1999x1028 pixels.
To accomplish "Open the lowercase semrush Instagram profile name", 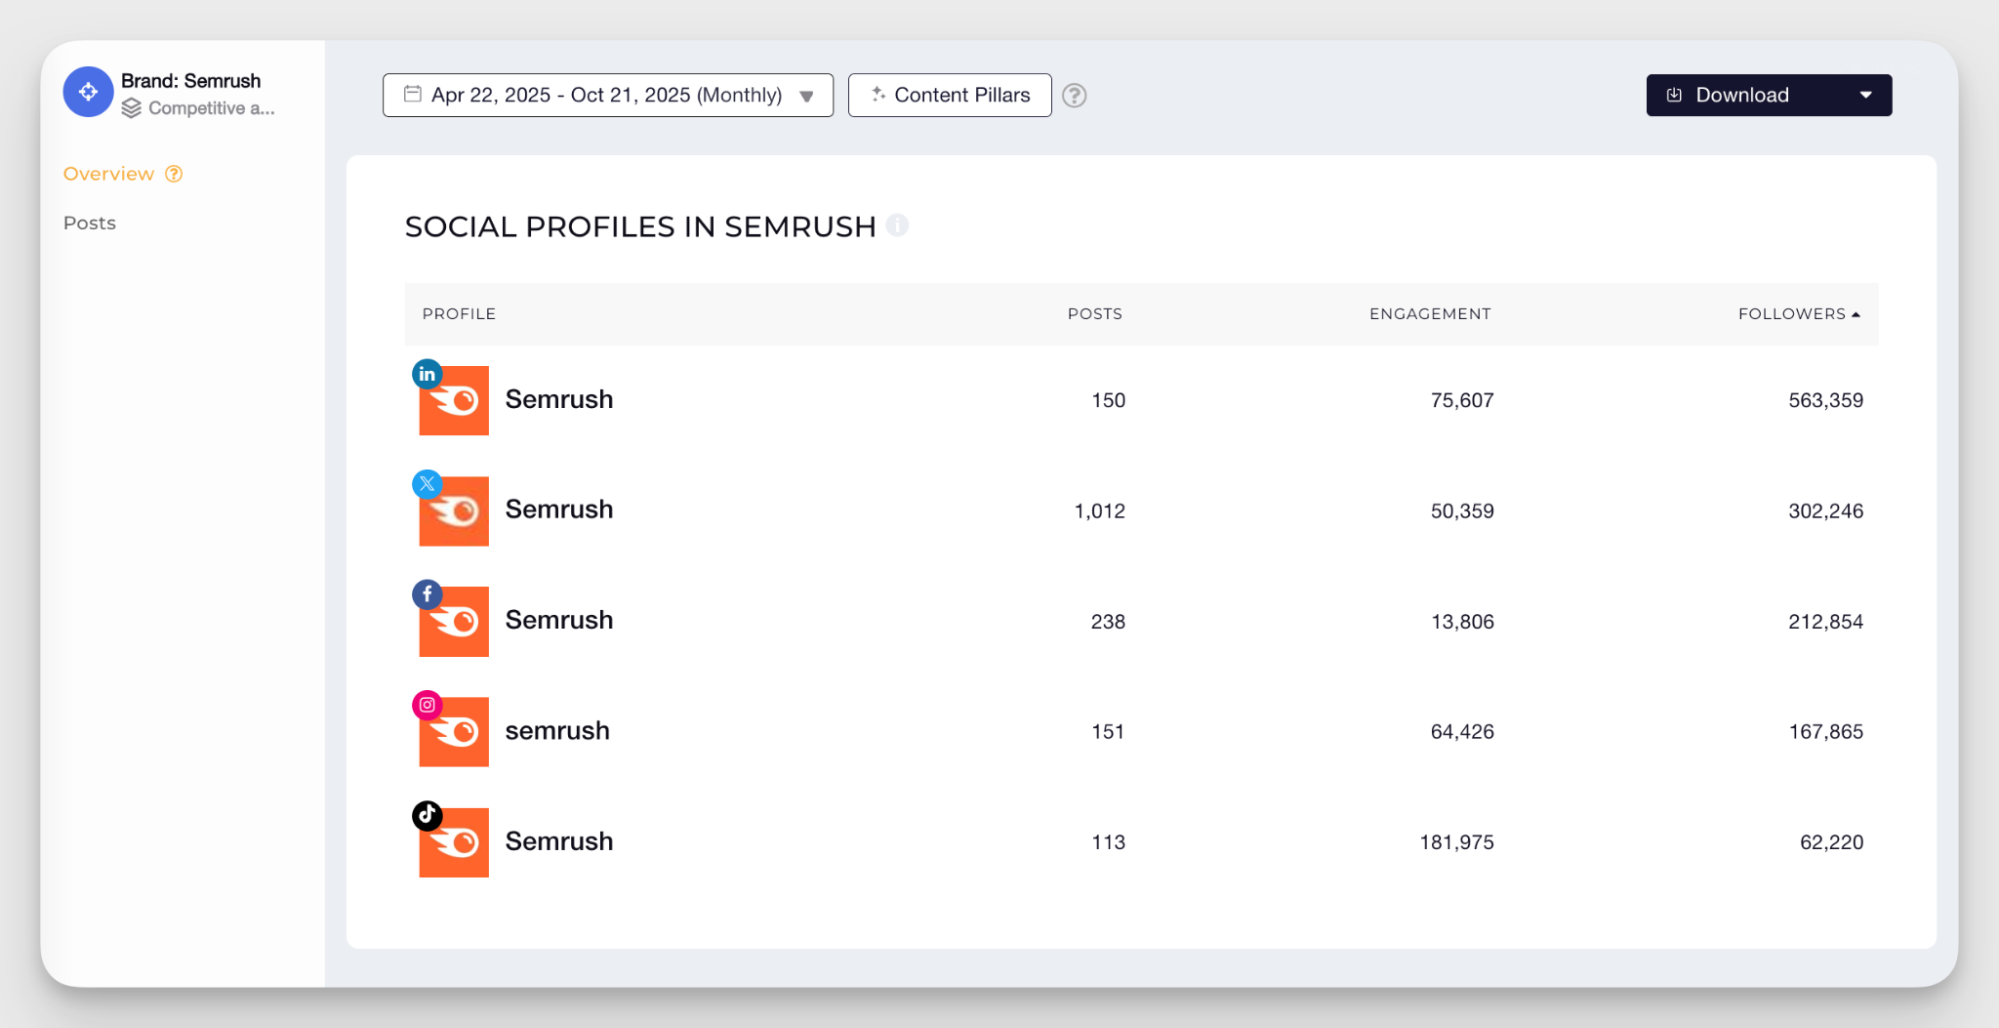I will click(x=557, y=731).
